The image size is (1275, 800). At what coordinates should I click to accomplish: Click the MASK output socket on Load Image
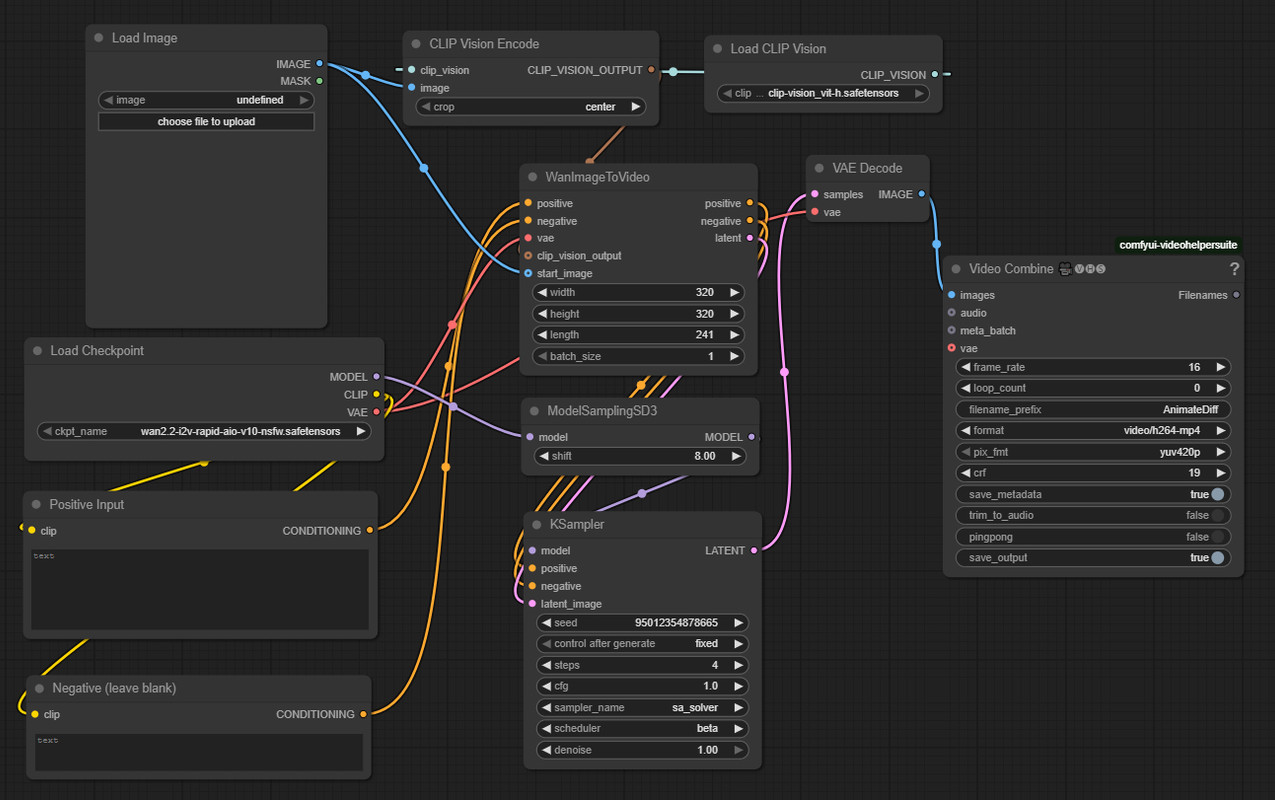click(320, 81)
